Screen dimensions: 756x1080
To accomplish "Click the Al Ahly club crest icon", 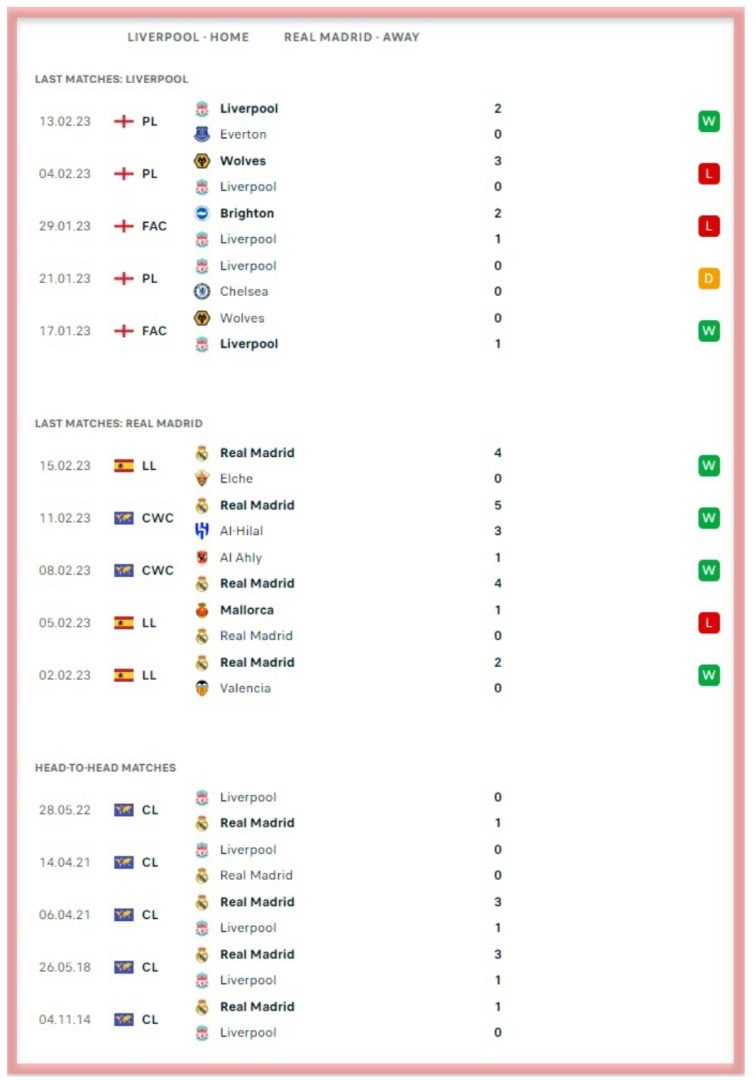I will click(x=202, y=557).
